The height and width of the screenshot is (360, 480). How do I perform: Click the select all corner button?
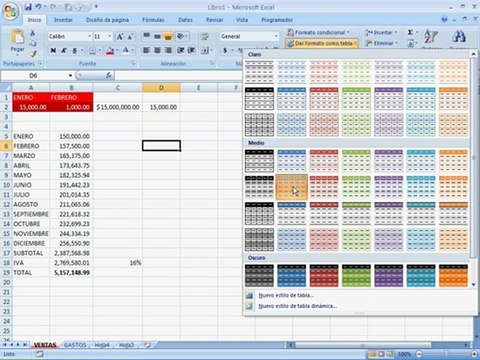click(x=6, y=88)
